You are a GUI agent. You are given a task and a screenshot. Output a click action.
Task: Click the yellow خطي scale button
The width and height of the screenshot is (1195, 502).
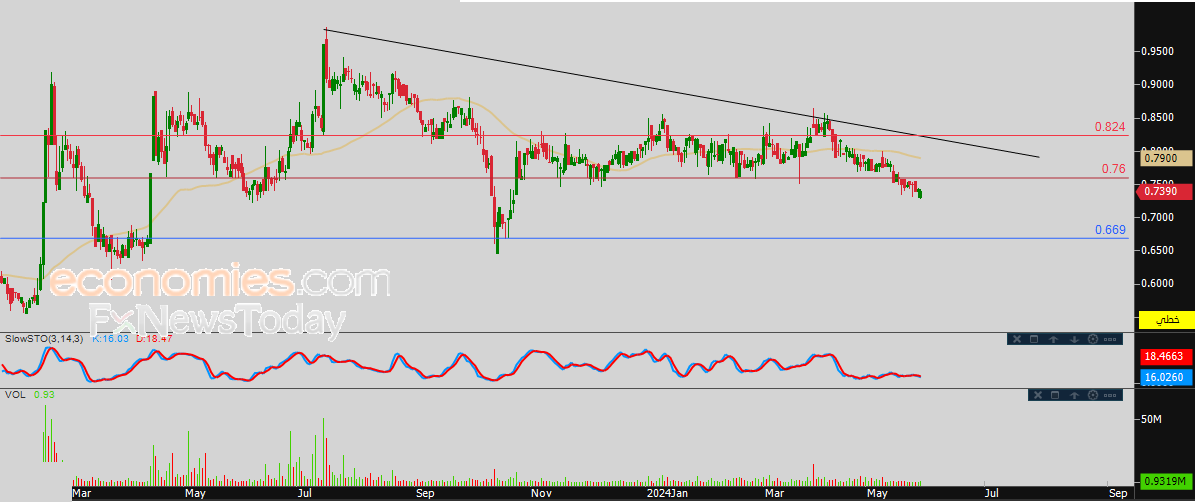coord(1165,320)
